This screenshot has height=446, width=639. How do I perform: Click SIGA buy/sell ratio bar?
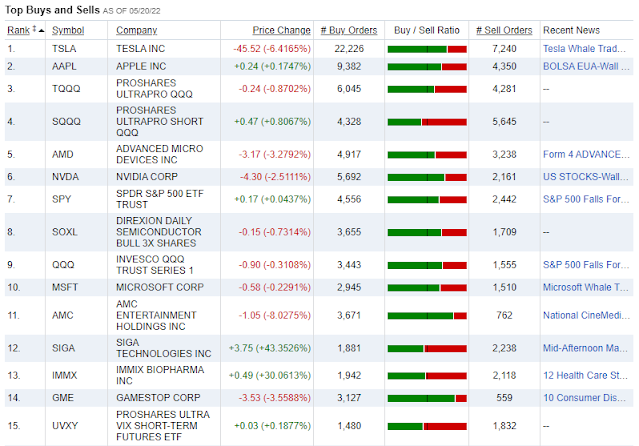427,349
